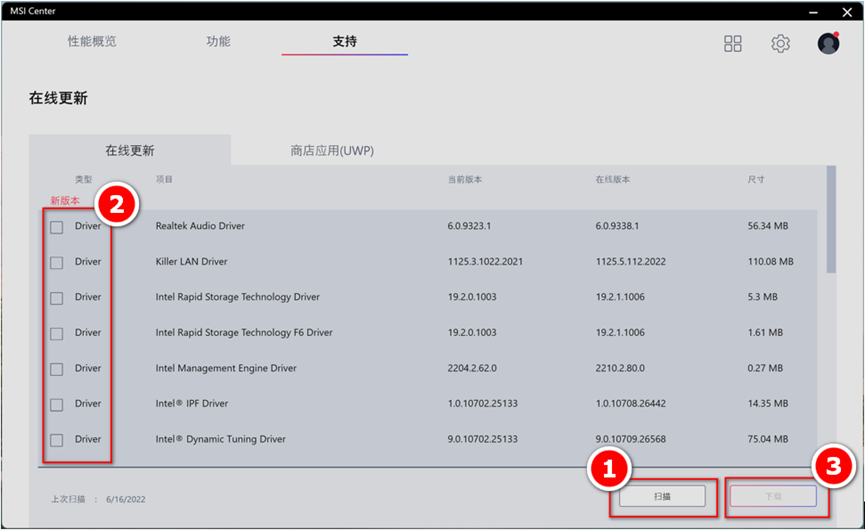Screen dimensions: 865x530
Task: Click the 下载 download button
Action: coord(773,496)
